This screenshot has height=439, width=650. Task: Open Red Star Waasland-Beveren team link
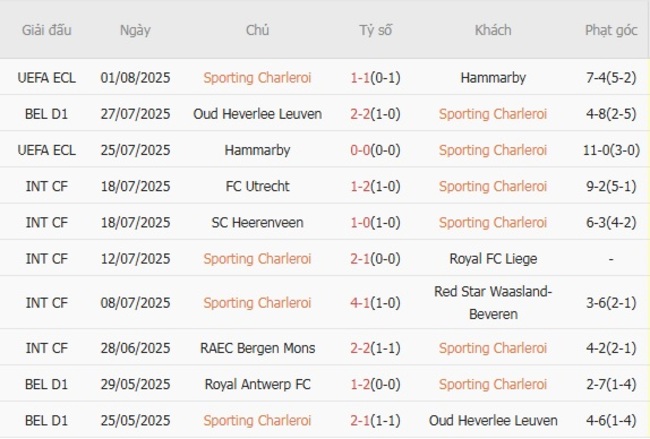pyautogui.click(x=493, y=302)
